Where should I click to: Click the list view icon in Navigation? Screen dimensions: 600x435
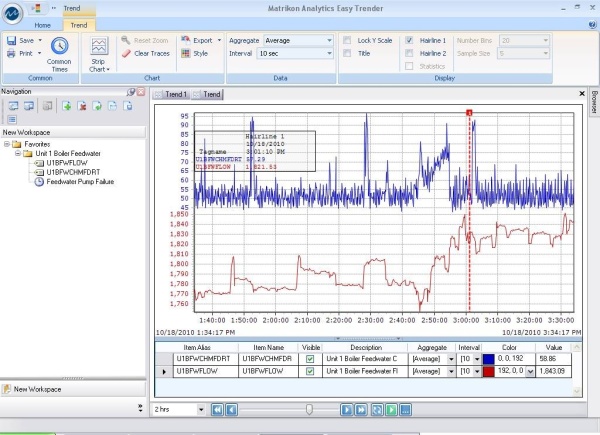coord(12,120)
